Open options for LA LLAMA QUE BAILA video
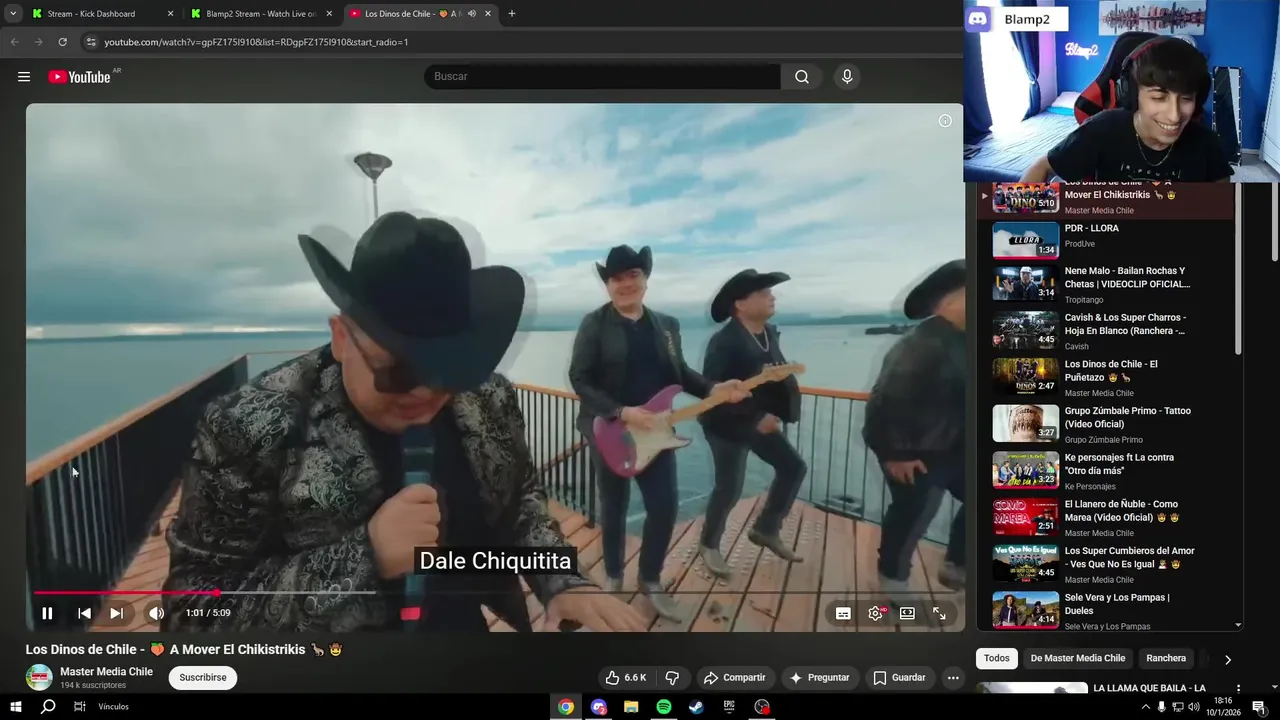 1238,689
